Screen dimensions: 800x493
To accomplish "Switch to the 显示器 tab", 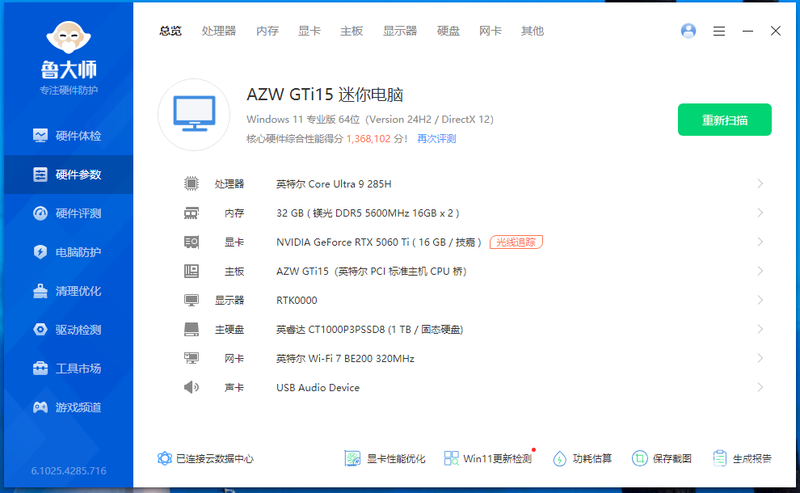I will click(x=400, y=31).
